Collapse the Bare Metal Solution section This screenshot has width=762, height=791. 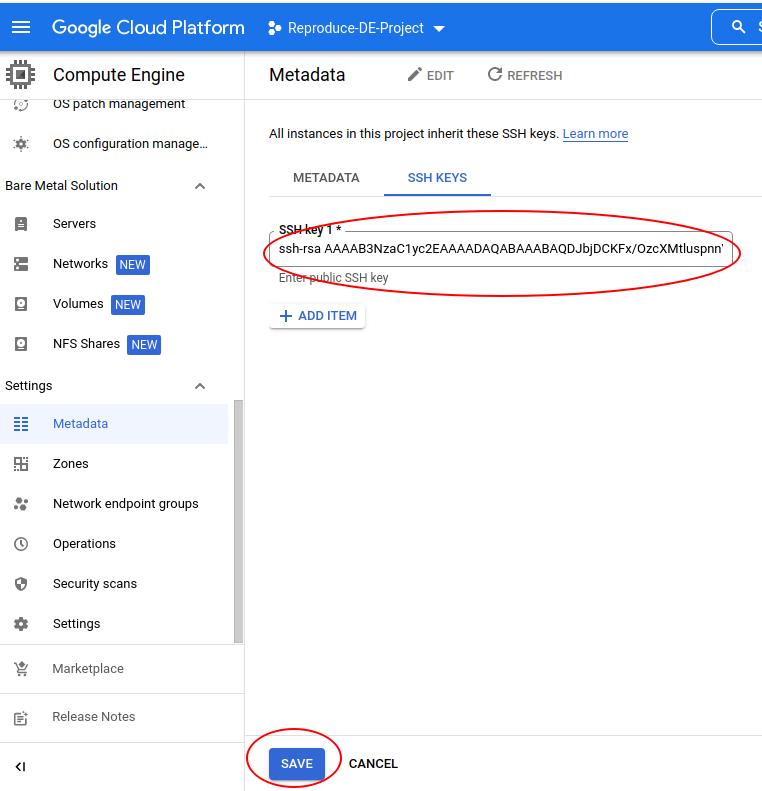tap(200, 186)
